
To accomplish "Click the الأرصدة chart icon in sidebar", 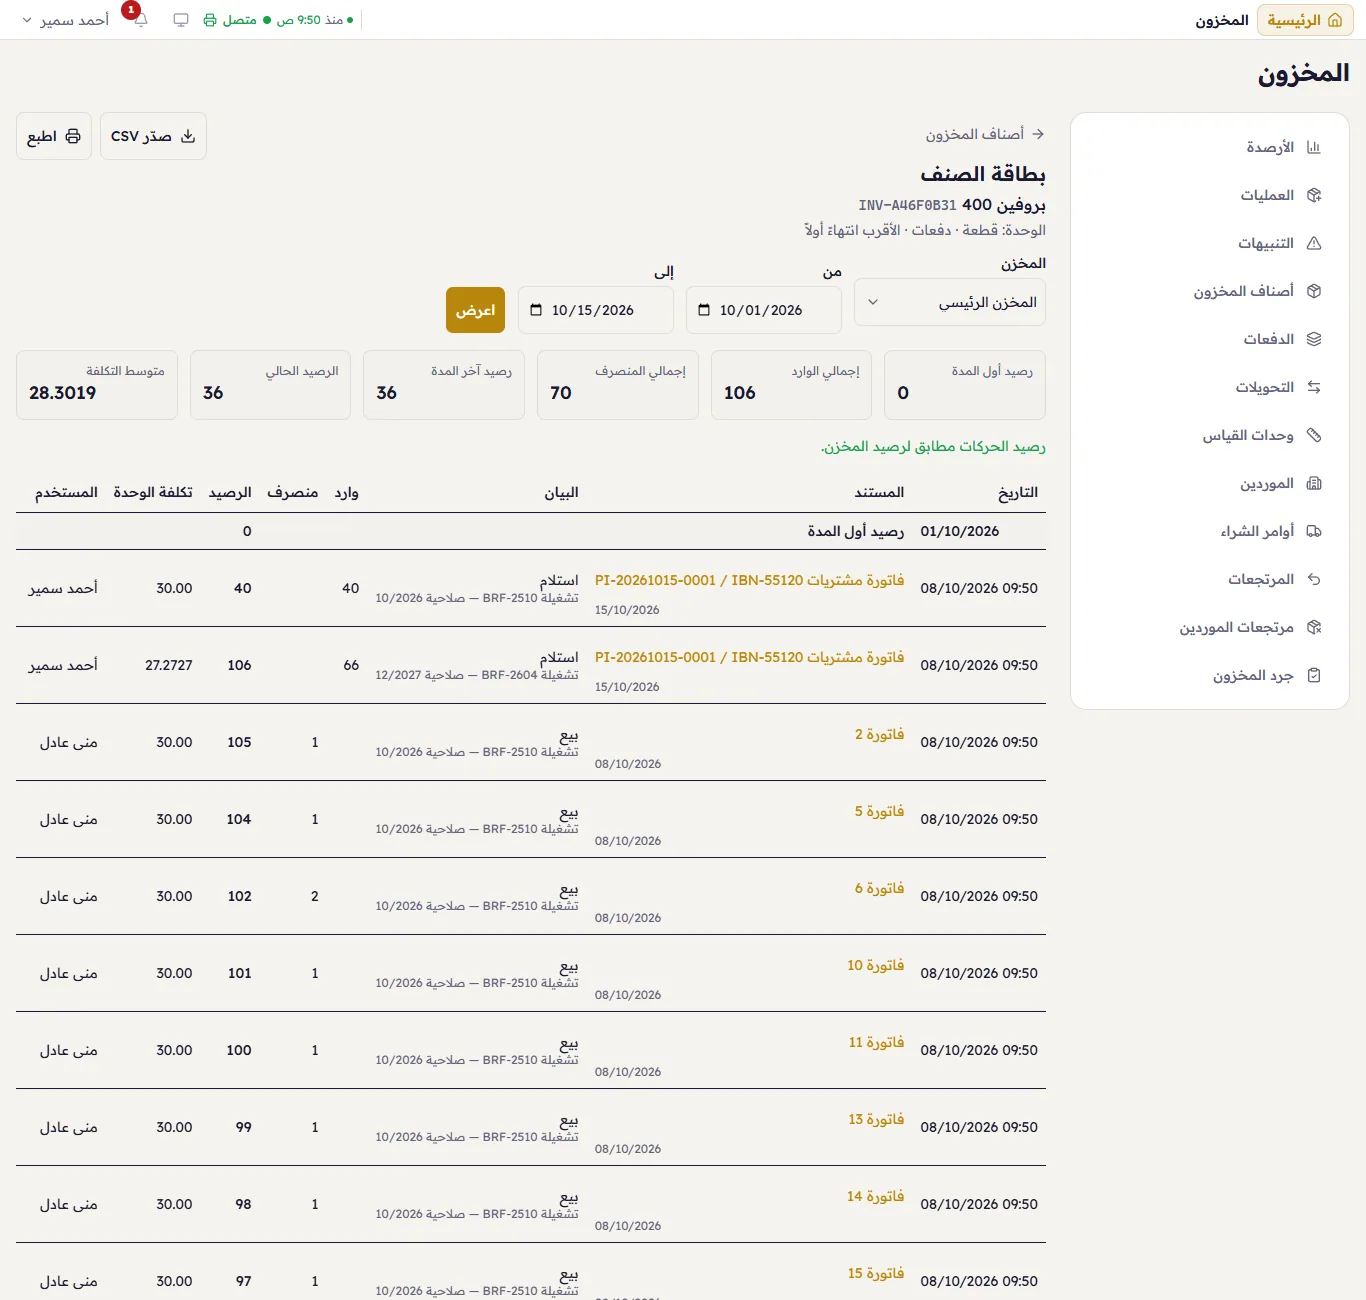I will [1314, 147].
